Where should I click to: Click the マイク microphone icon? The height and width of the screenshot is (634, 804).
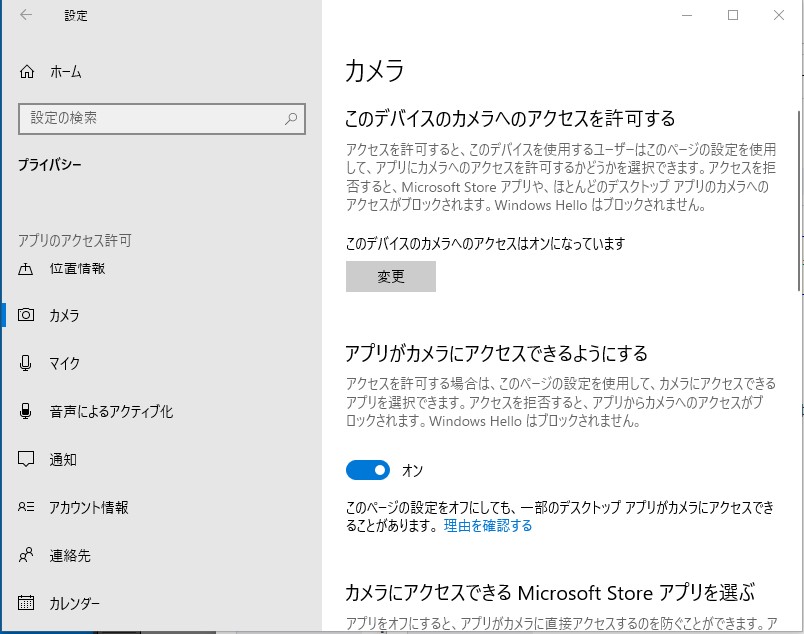coord(25,363)
